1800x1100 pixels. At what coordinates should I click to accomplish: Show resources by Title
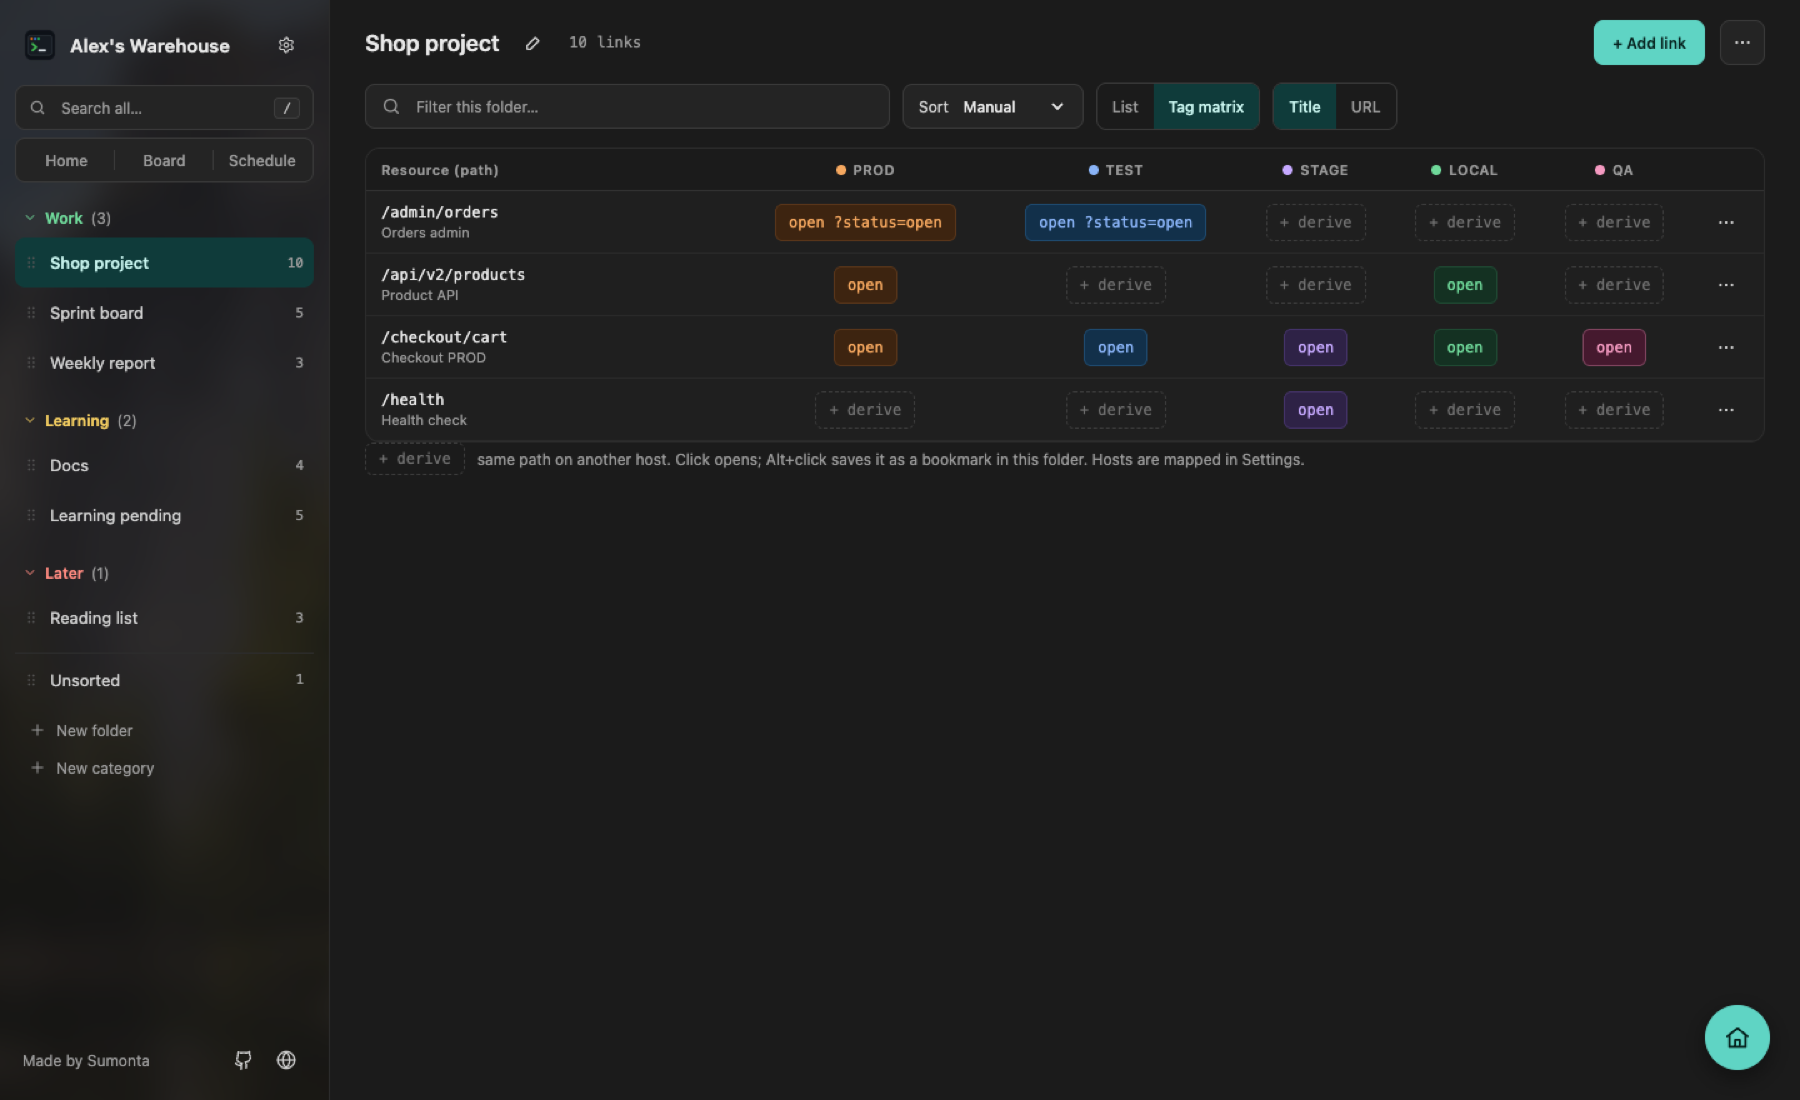tap(1304, 107)
